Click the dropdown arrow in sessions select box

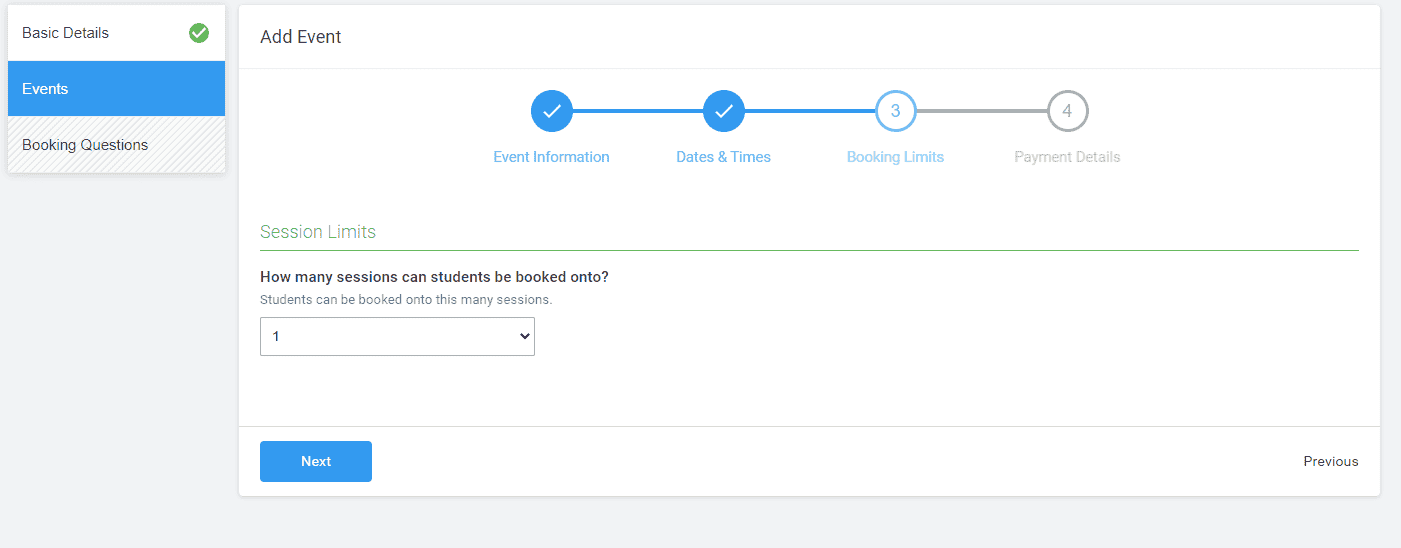[x=524, y=337]
